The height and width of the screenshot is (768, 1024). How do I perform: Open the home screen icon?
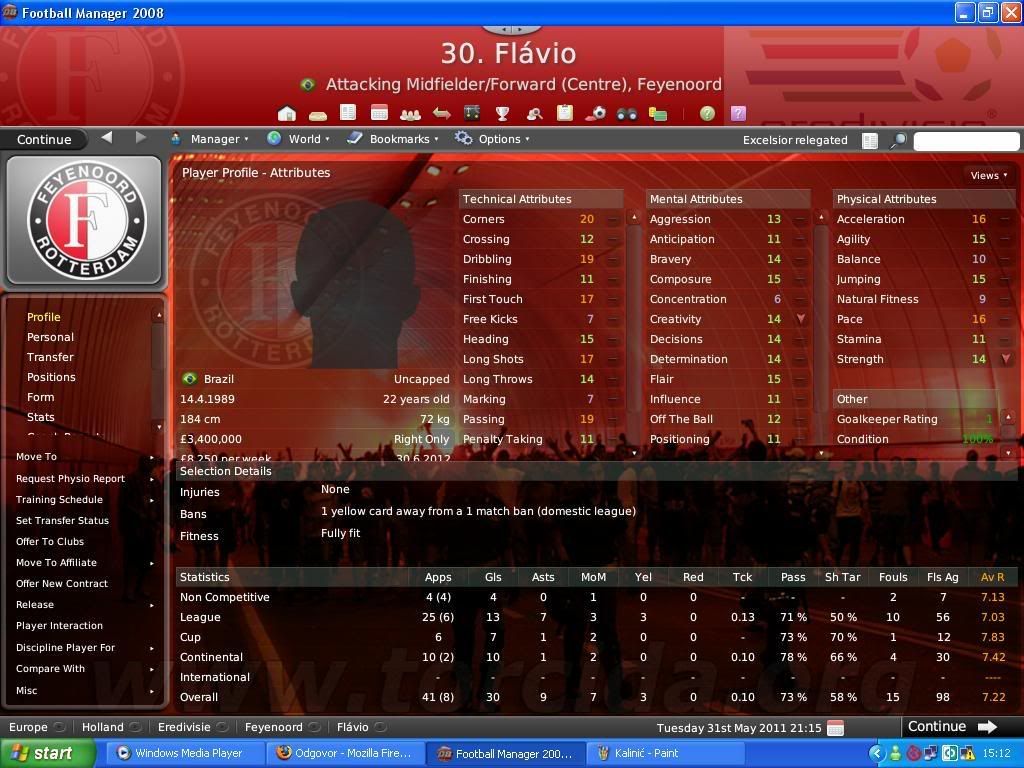pyautogui.click(x=287, y=114)
